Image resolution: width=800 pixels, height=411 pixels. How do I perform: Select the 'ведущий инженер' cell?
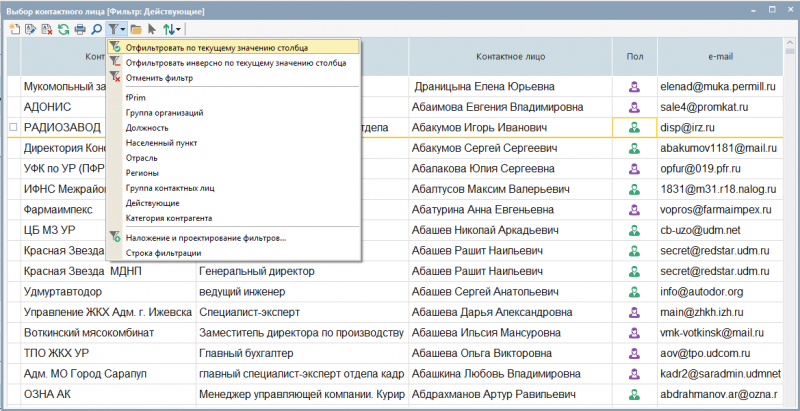pyautogui.click(x=302, y=292)
